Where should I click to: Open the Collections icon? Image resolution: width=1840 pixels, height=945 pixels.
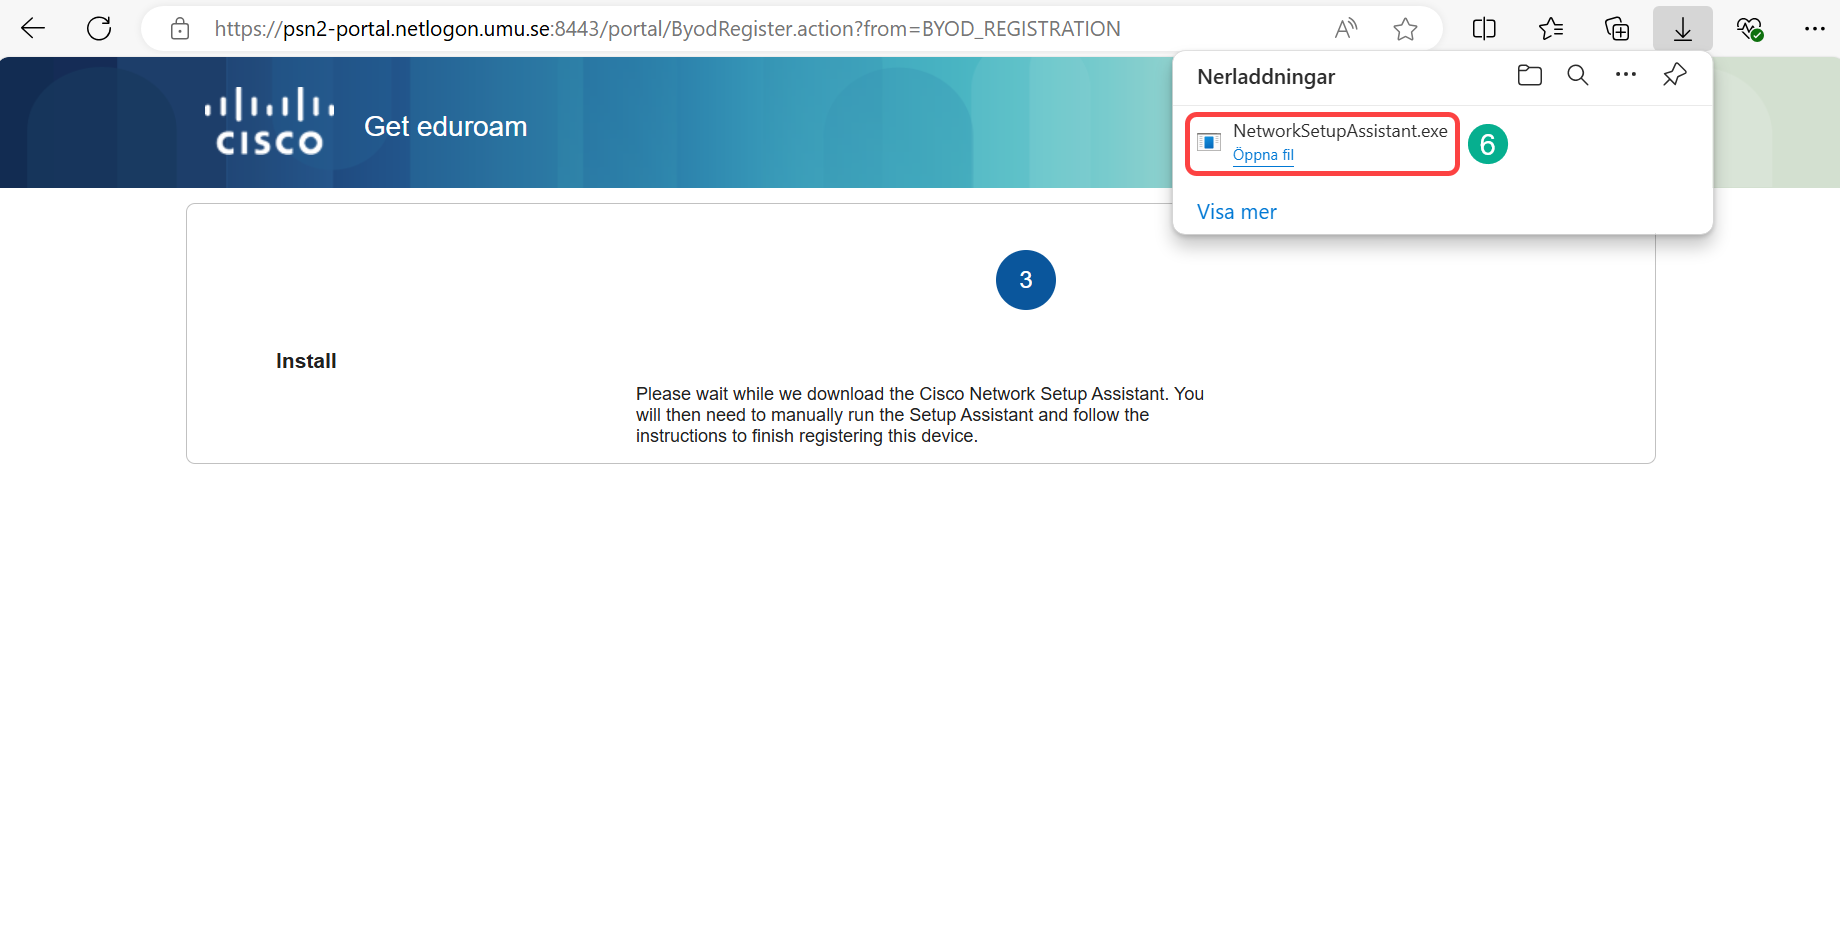pyautogui.click(x=1617, y=29)
